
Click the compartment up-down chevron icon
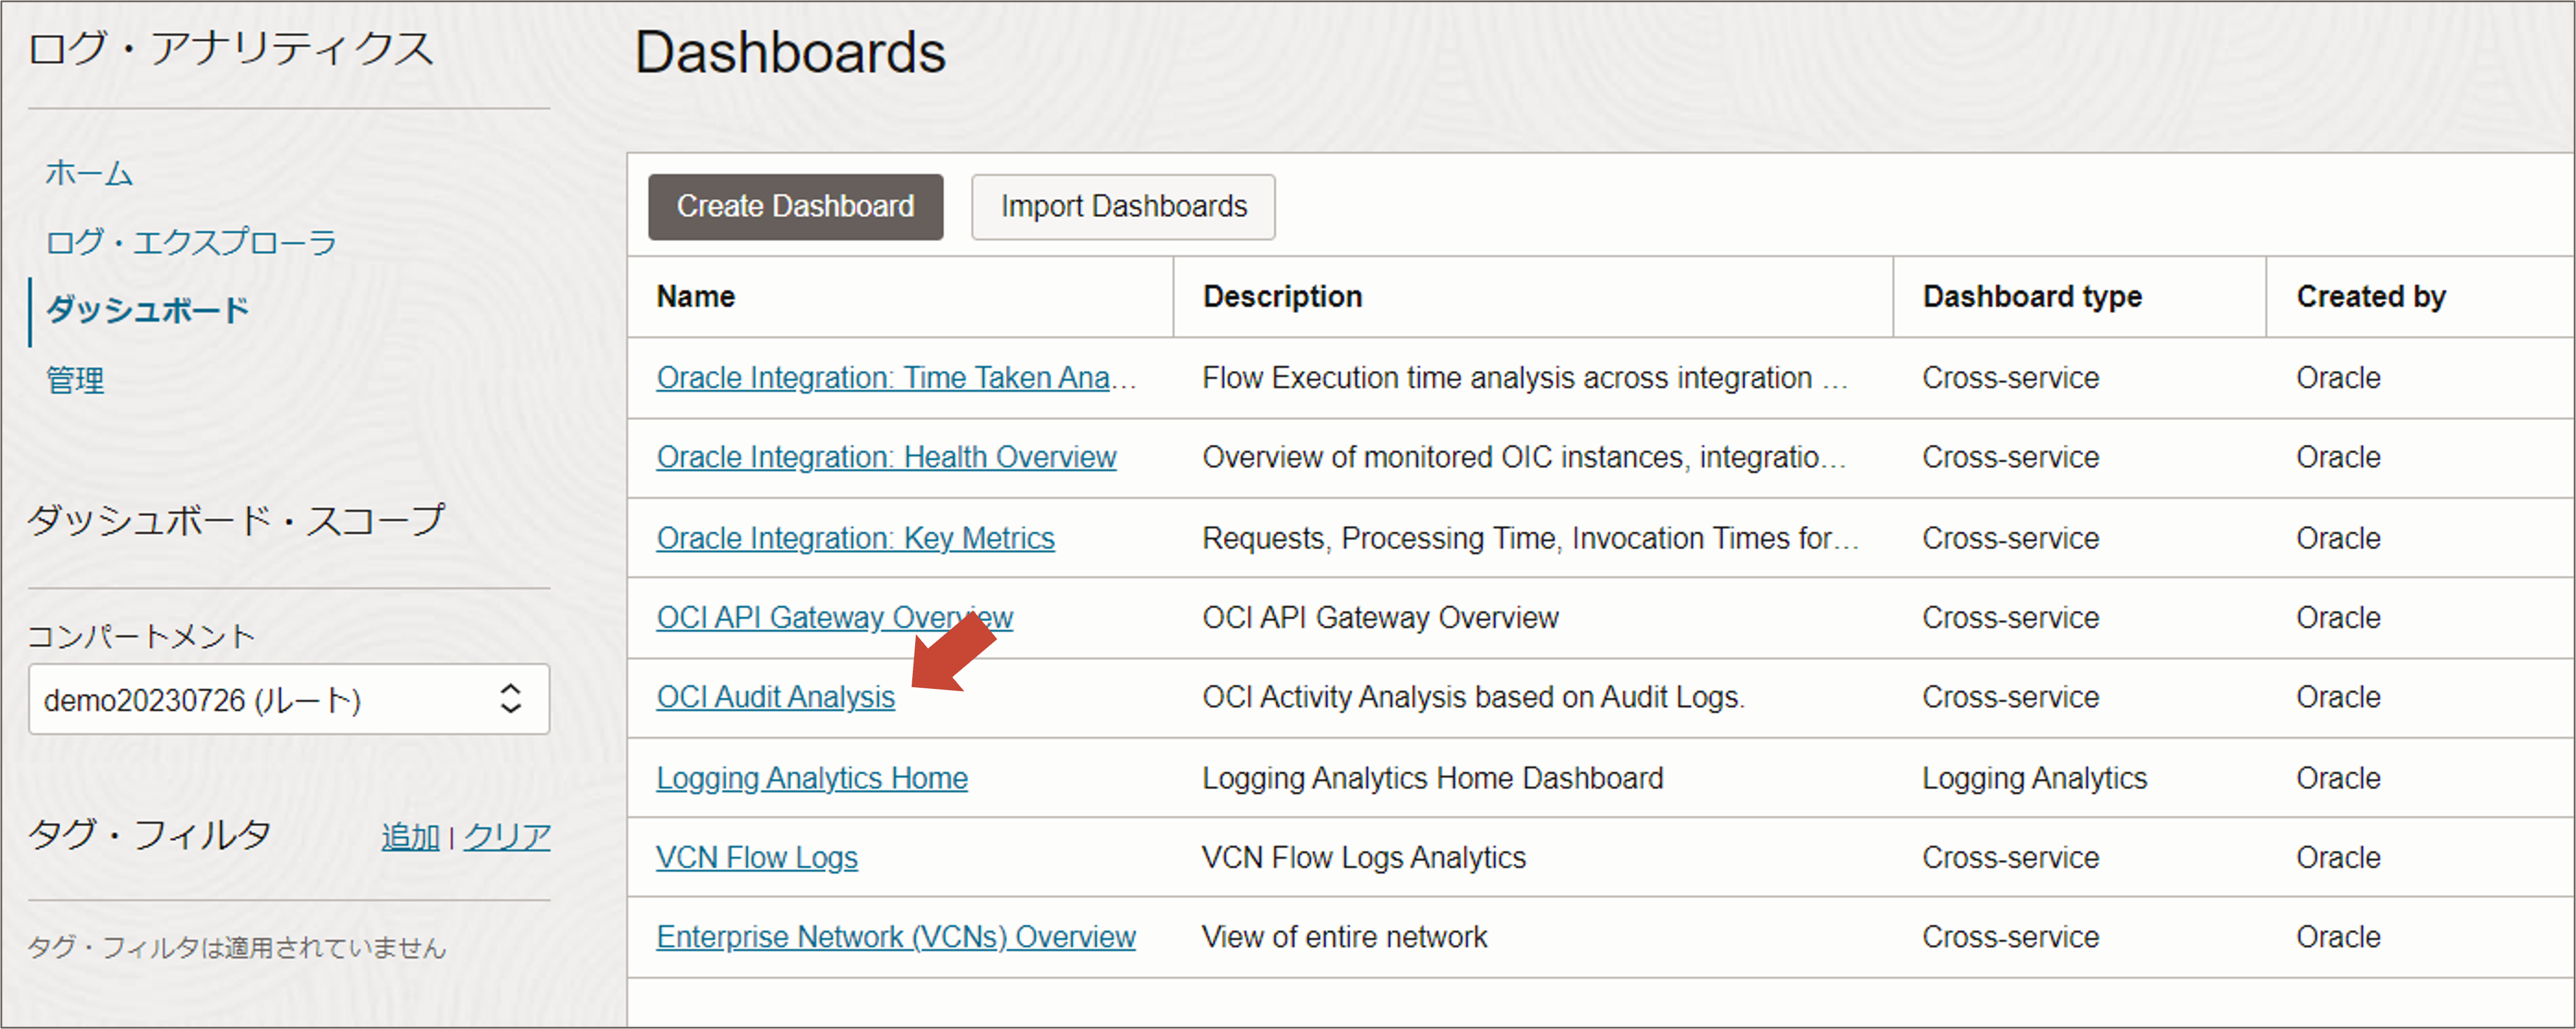click(x=510, y=698)
